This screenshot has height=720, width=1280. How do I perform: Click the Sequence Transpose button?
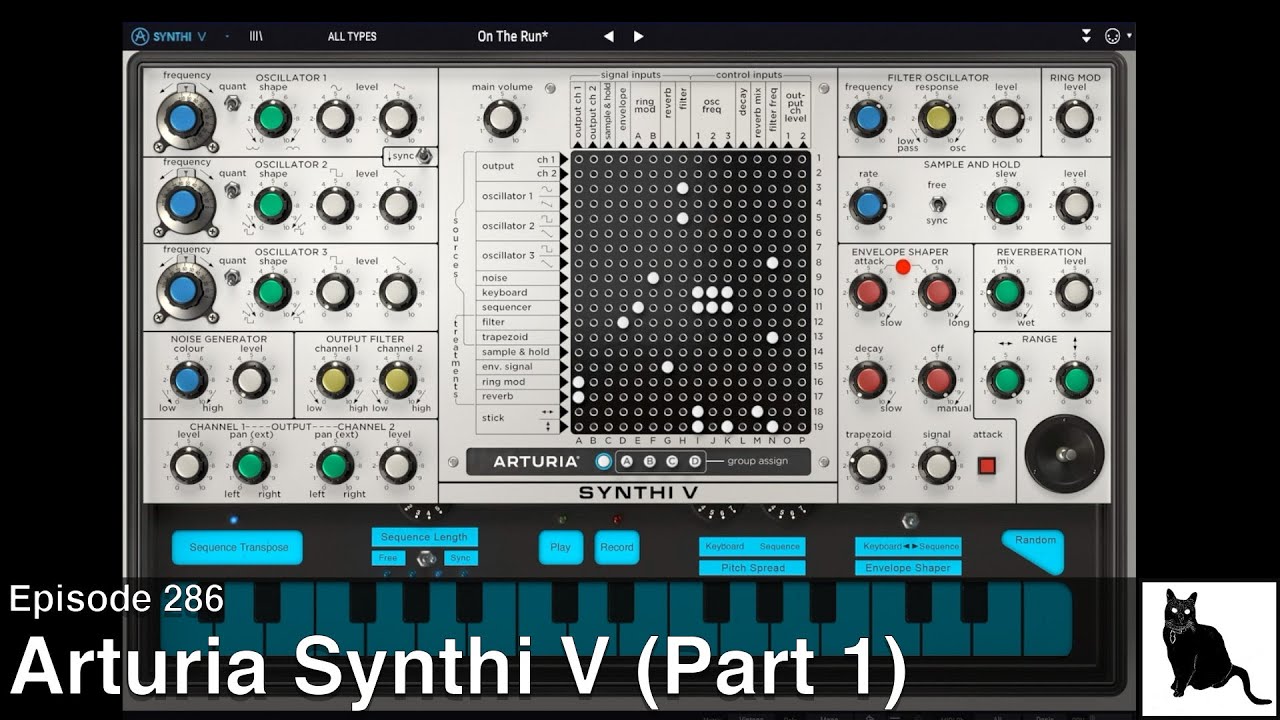coord(238,548)
